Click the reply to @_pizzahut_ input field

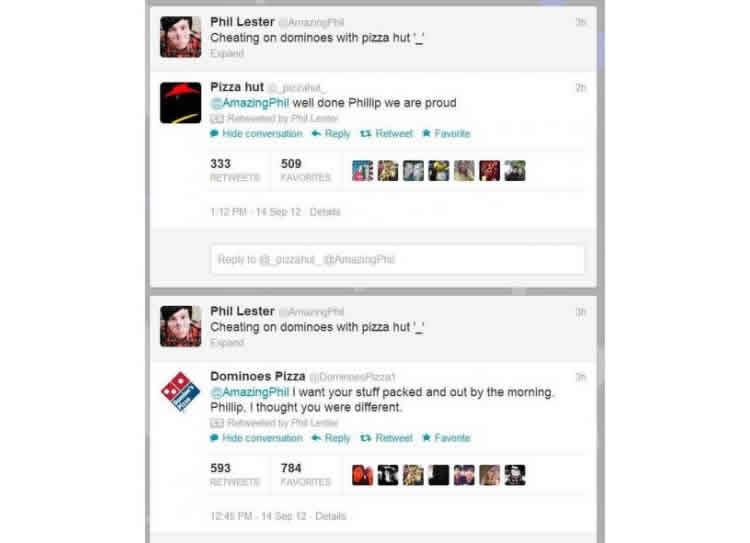pos(397,260)
